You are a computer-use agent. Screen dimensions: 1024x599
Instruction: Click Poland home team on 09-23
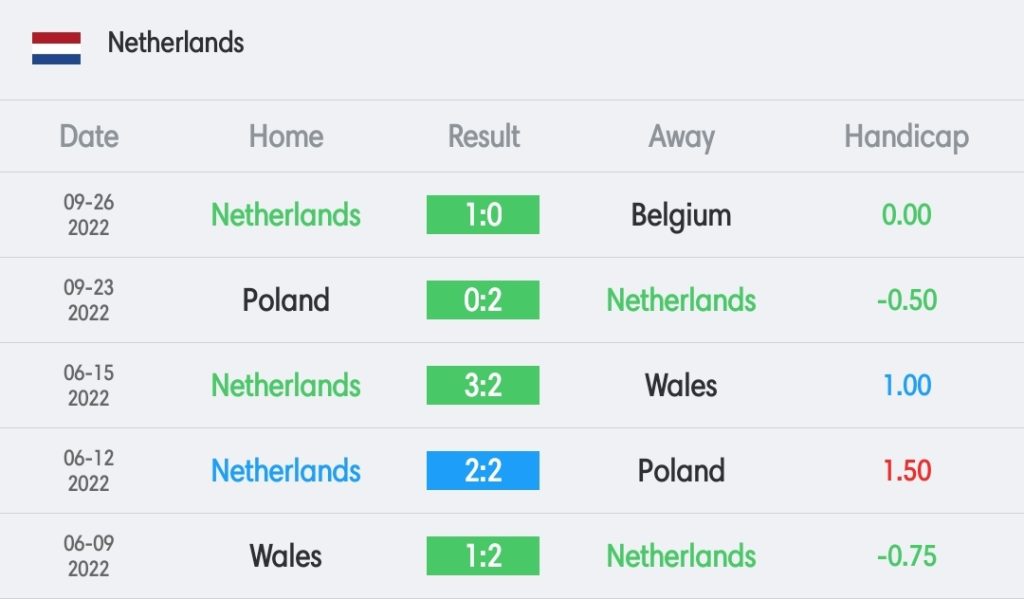tap(286, 300)
